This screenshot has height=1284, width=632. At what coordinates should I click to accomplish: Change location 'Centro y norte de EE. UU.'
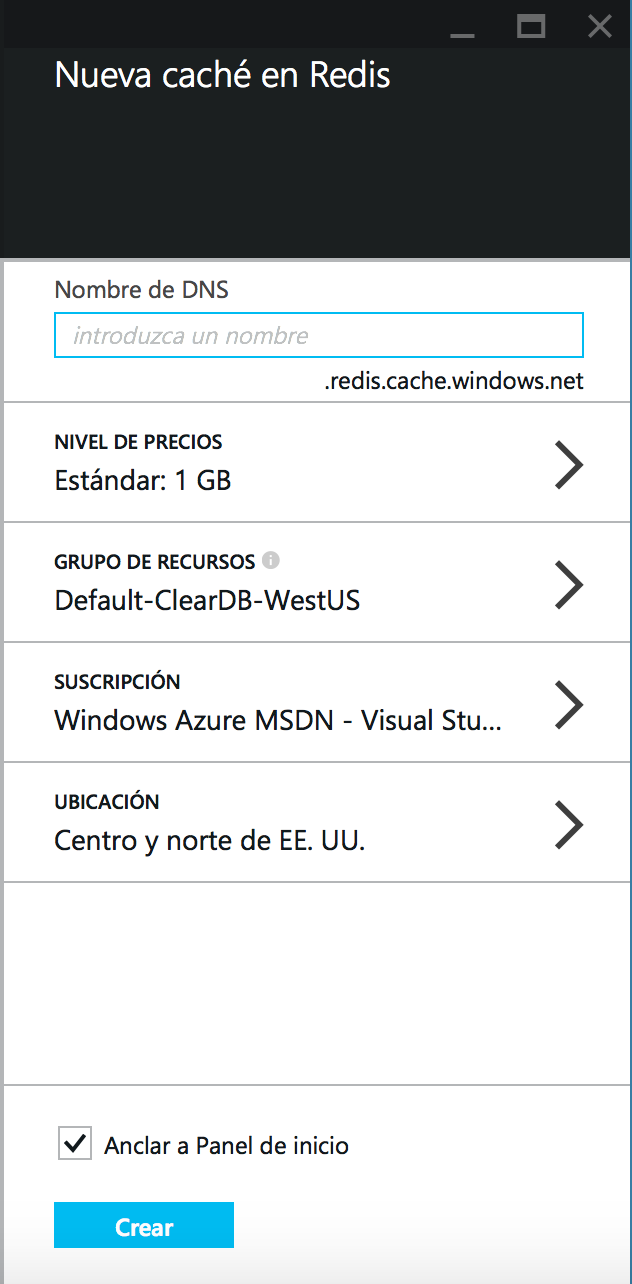pyautogui.click(x=210, y=841)
